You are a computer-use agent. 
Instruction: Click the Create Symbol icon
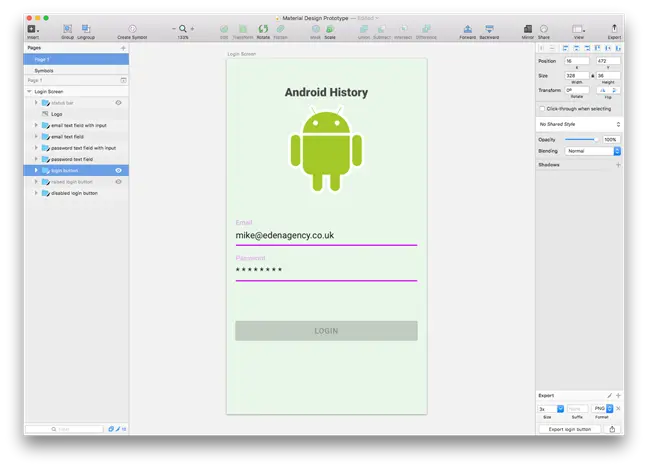[132, 29]
